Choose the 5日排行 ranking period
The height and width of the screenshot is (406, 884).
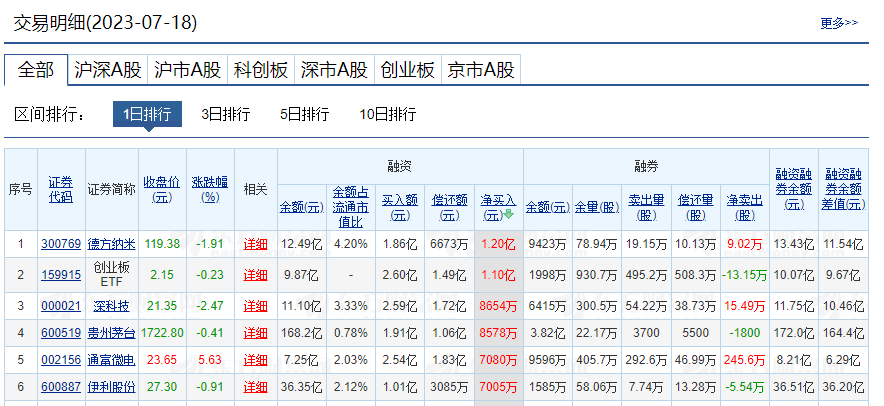click(x=304, y=114)
